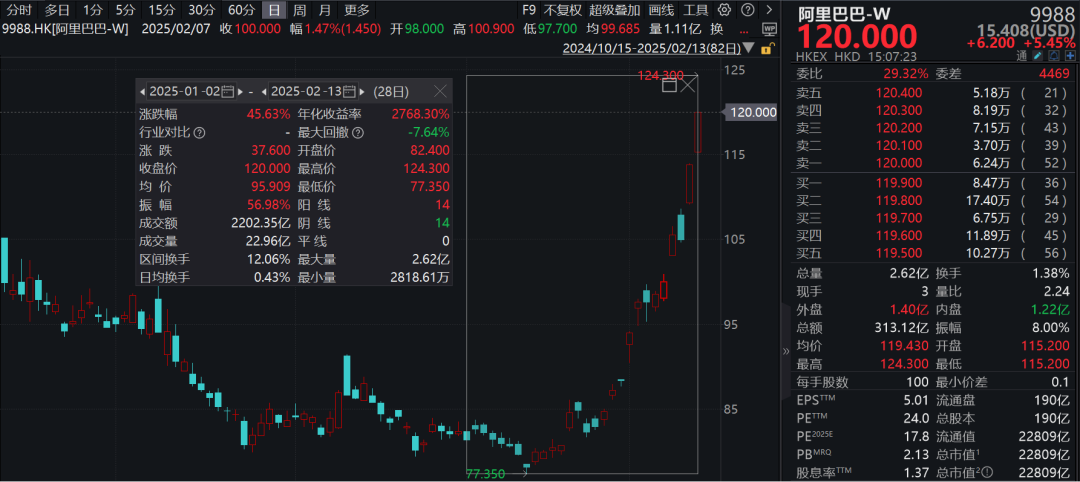Step the end date forward one day

coord(361,91)
